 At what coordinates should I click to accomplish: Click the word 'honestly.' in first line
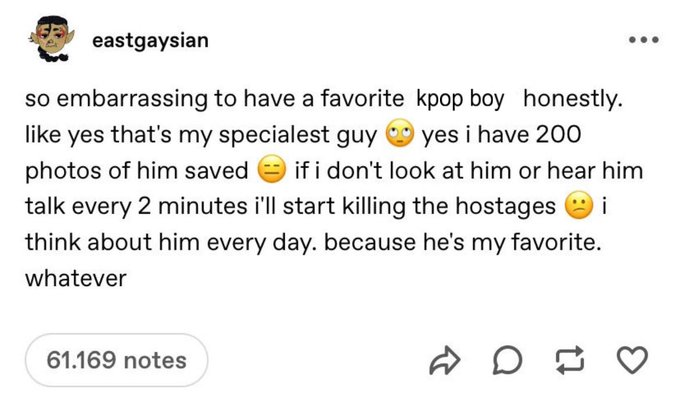[574, 100]
